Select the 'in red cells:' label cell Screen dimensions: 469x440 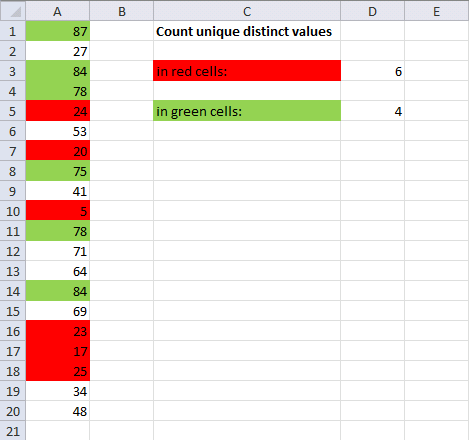coord(247,71)
